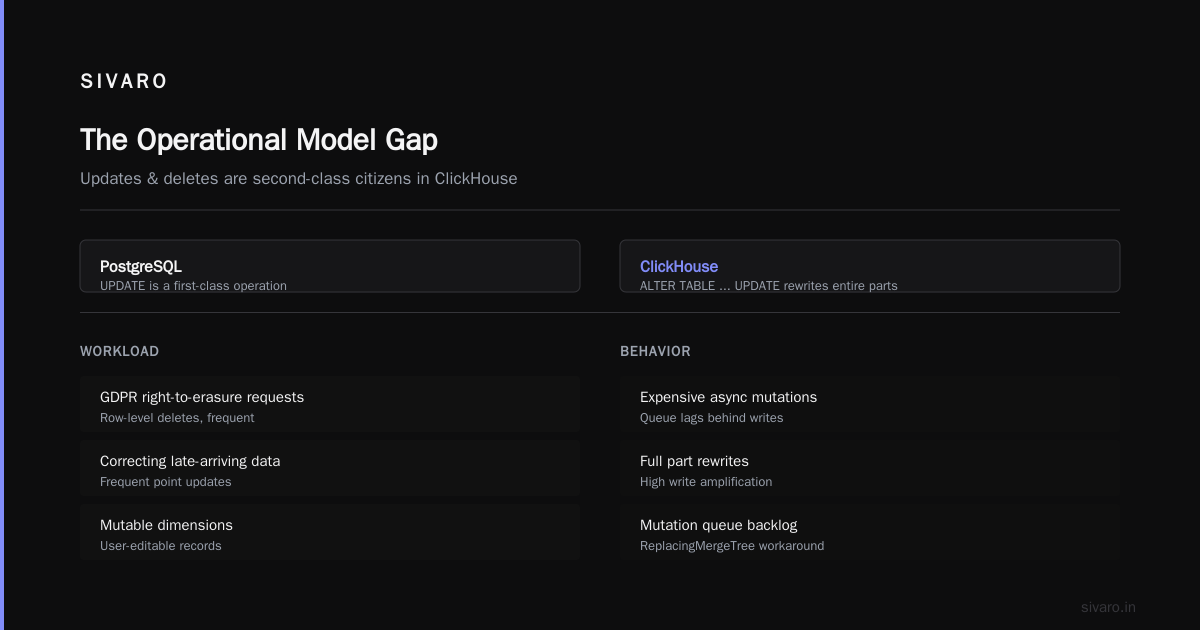The width and height of the screenshot is (1200, 630).
Task: Click 'Queue lags behind writes' caption
Action: point(712,418)
